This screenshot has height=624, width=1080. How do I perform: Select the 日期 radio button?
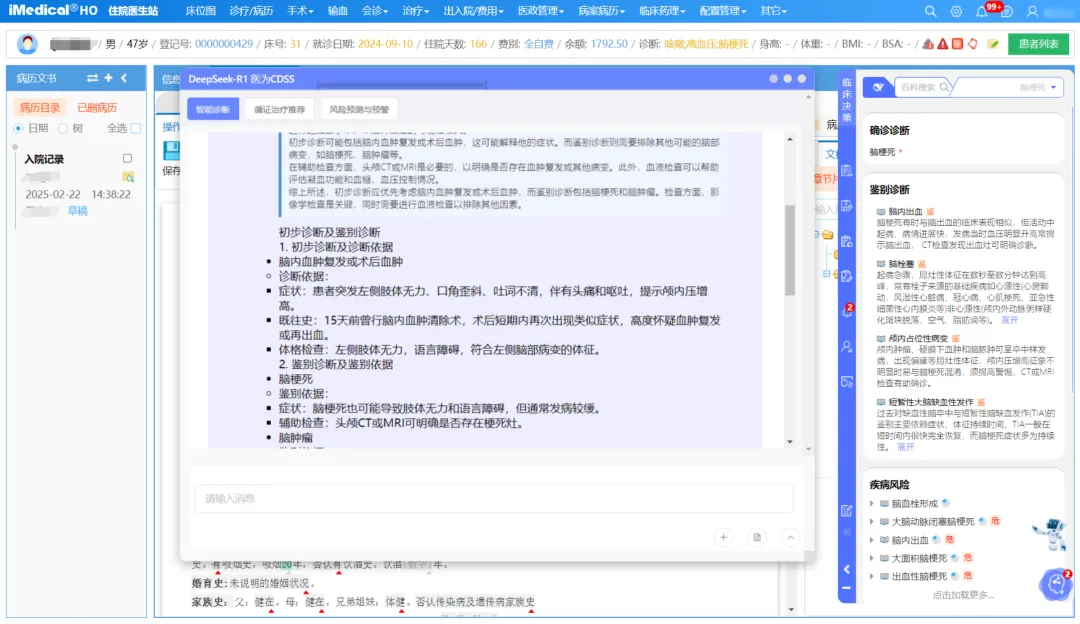(18, 128)
